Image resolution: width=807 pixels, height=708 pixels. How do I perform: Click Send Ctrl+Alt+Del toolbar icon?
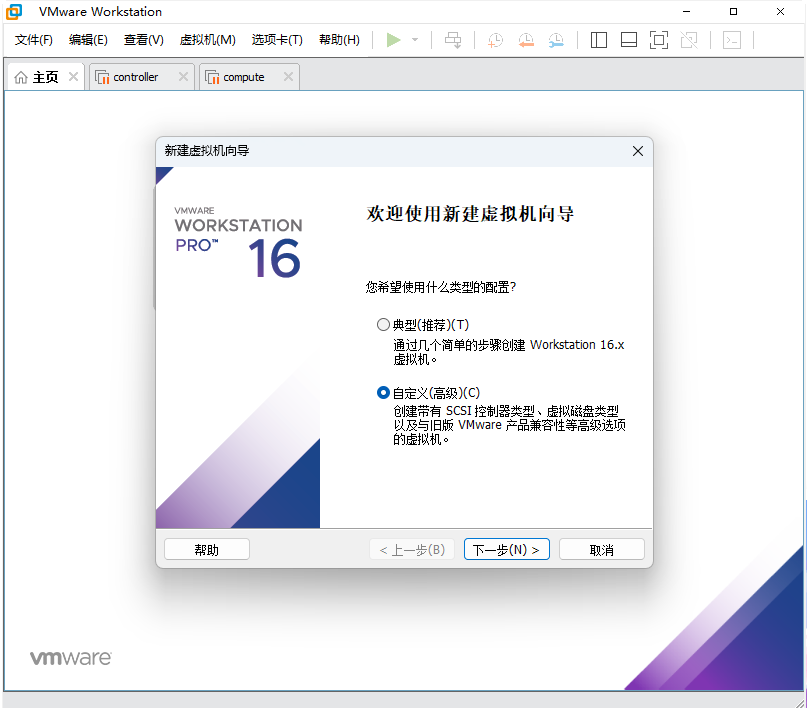click(x=453, y=40)
